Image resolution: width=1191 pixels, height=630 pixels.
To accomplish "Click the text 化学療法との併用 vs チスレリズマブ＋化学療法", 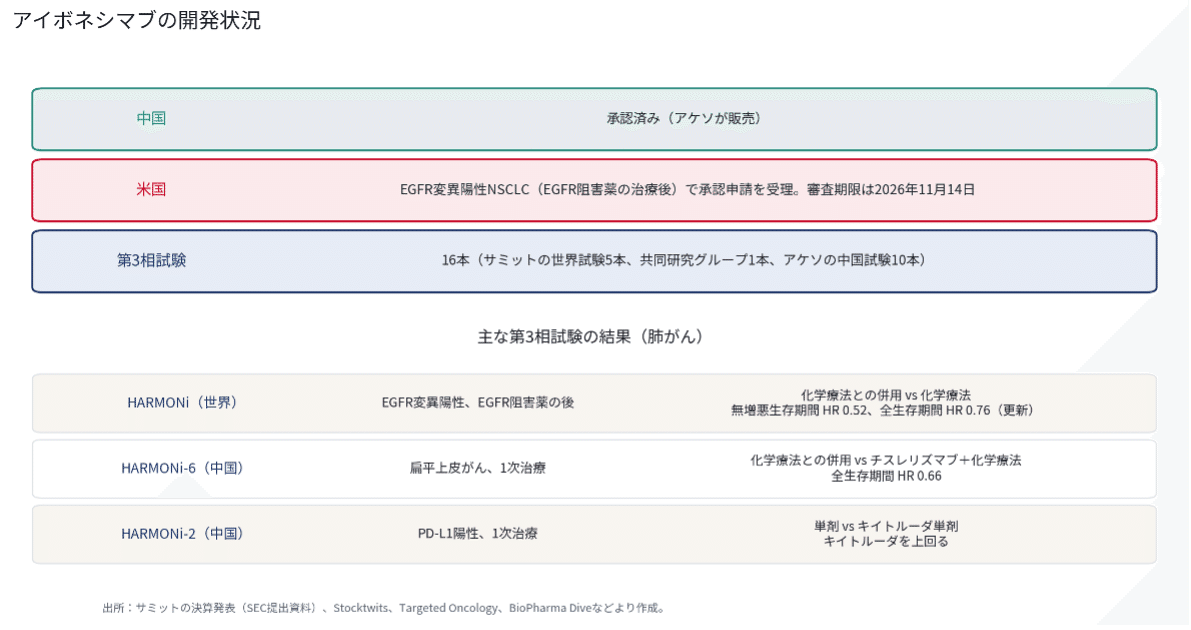I will click(x=886, y=461).
